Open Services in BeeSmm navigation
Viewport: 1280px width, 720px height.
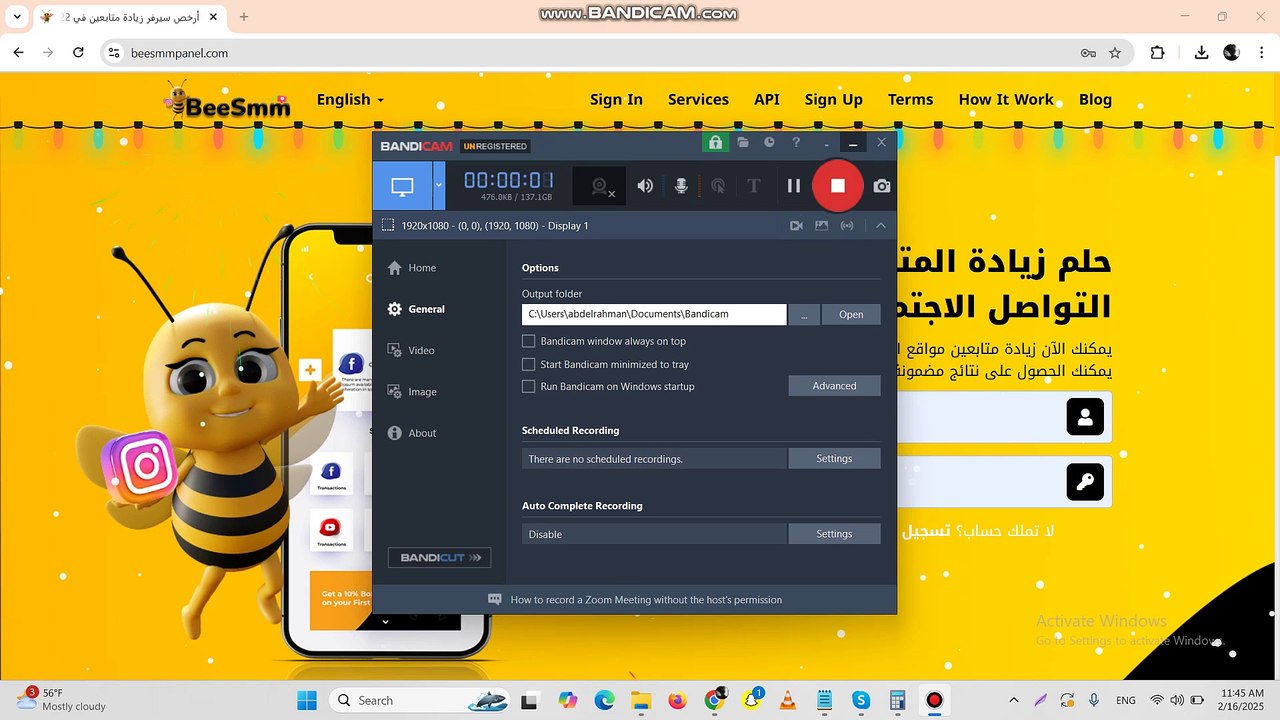(698, 99)
